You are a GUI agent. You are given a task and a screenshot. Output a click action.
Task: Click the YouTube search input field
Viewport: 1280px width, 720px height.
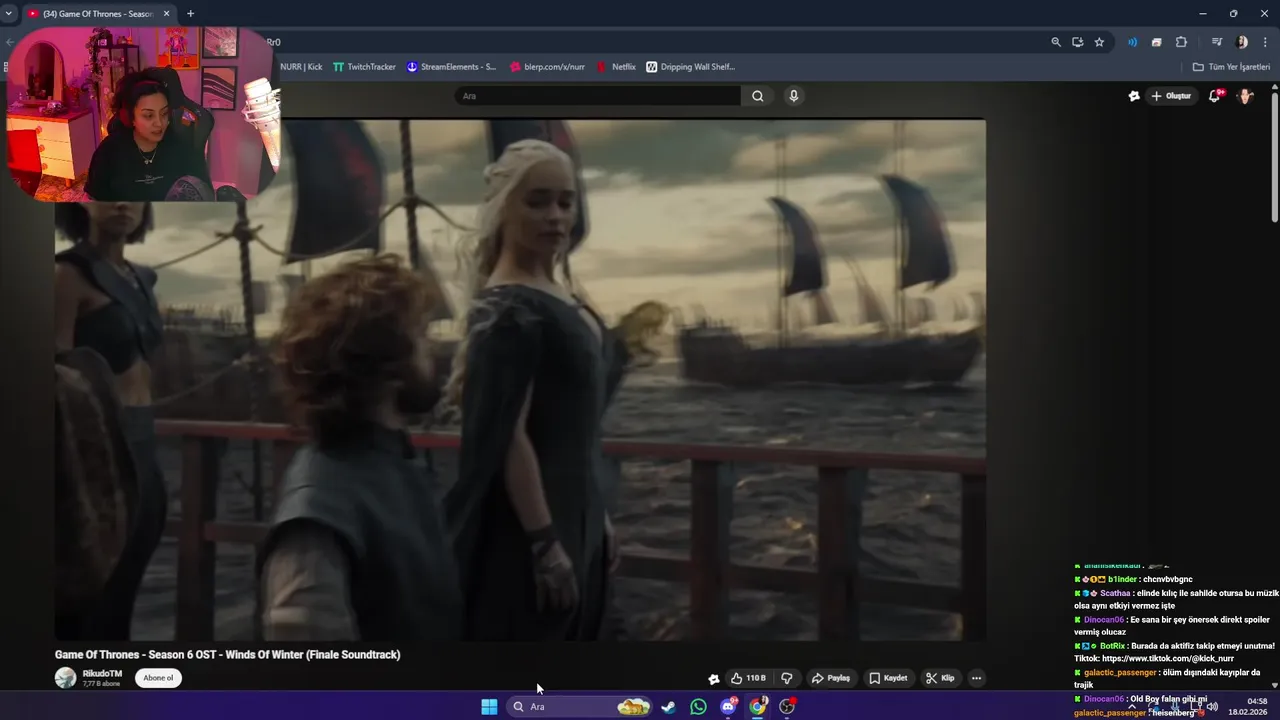[598, 96]
